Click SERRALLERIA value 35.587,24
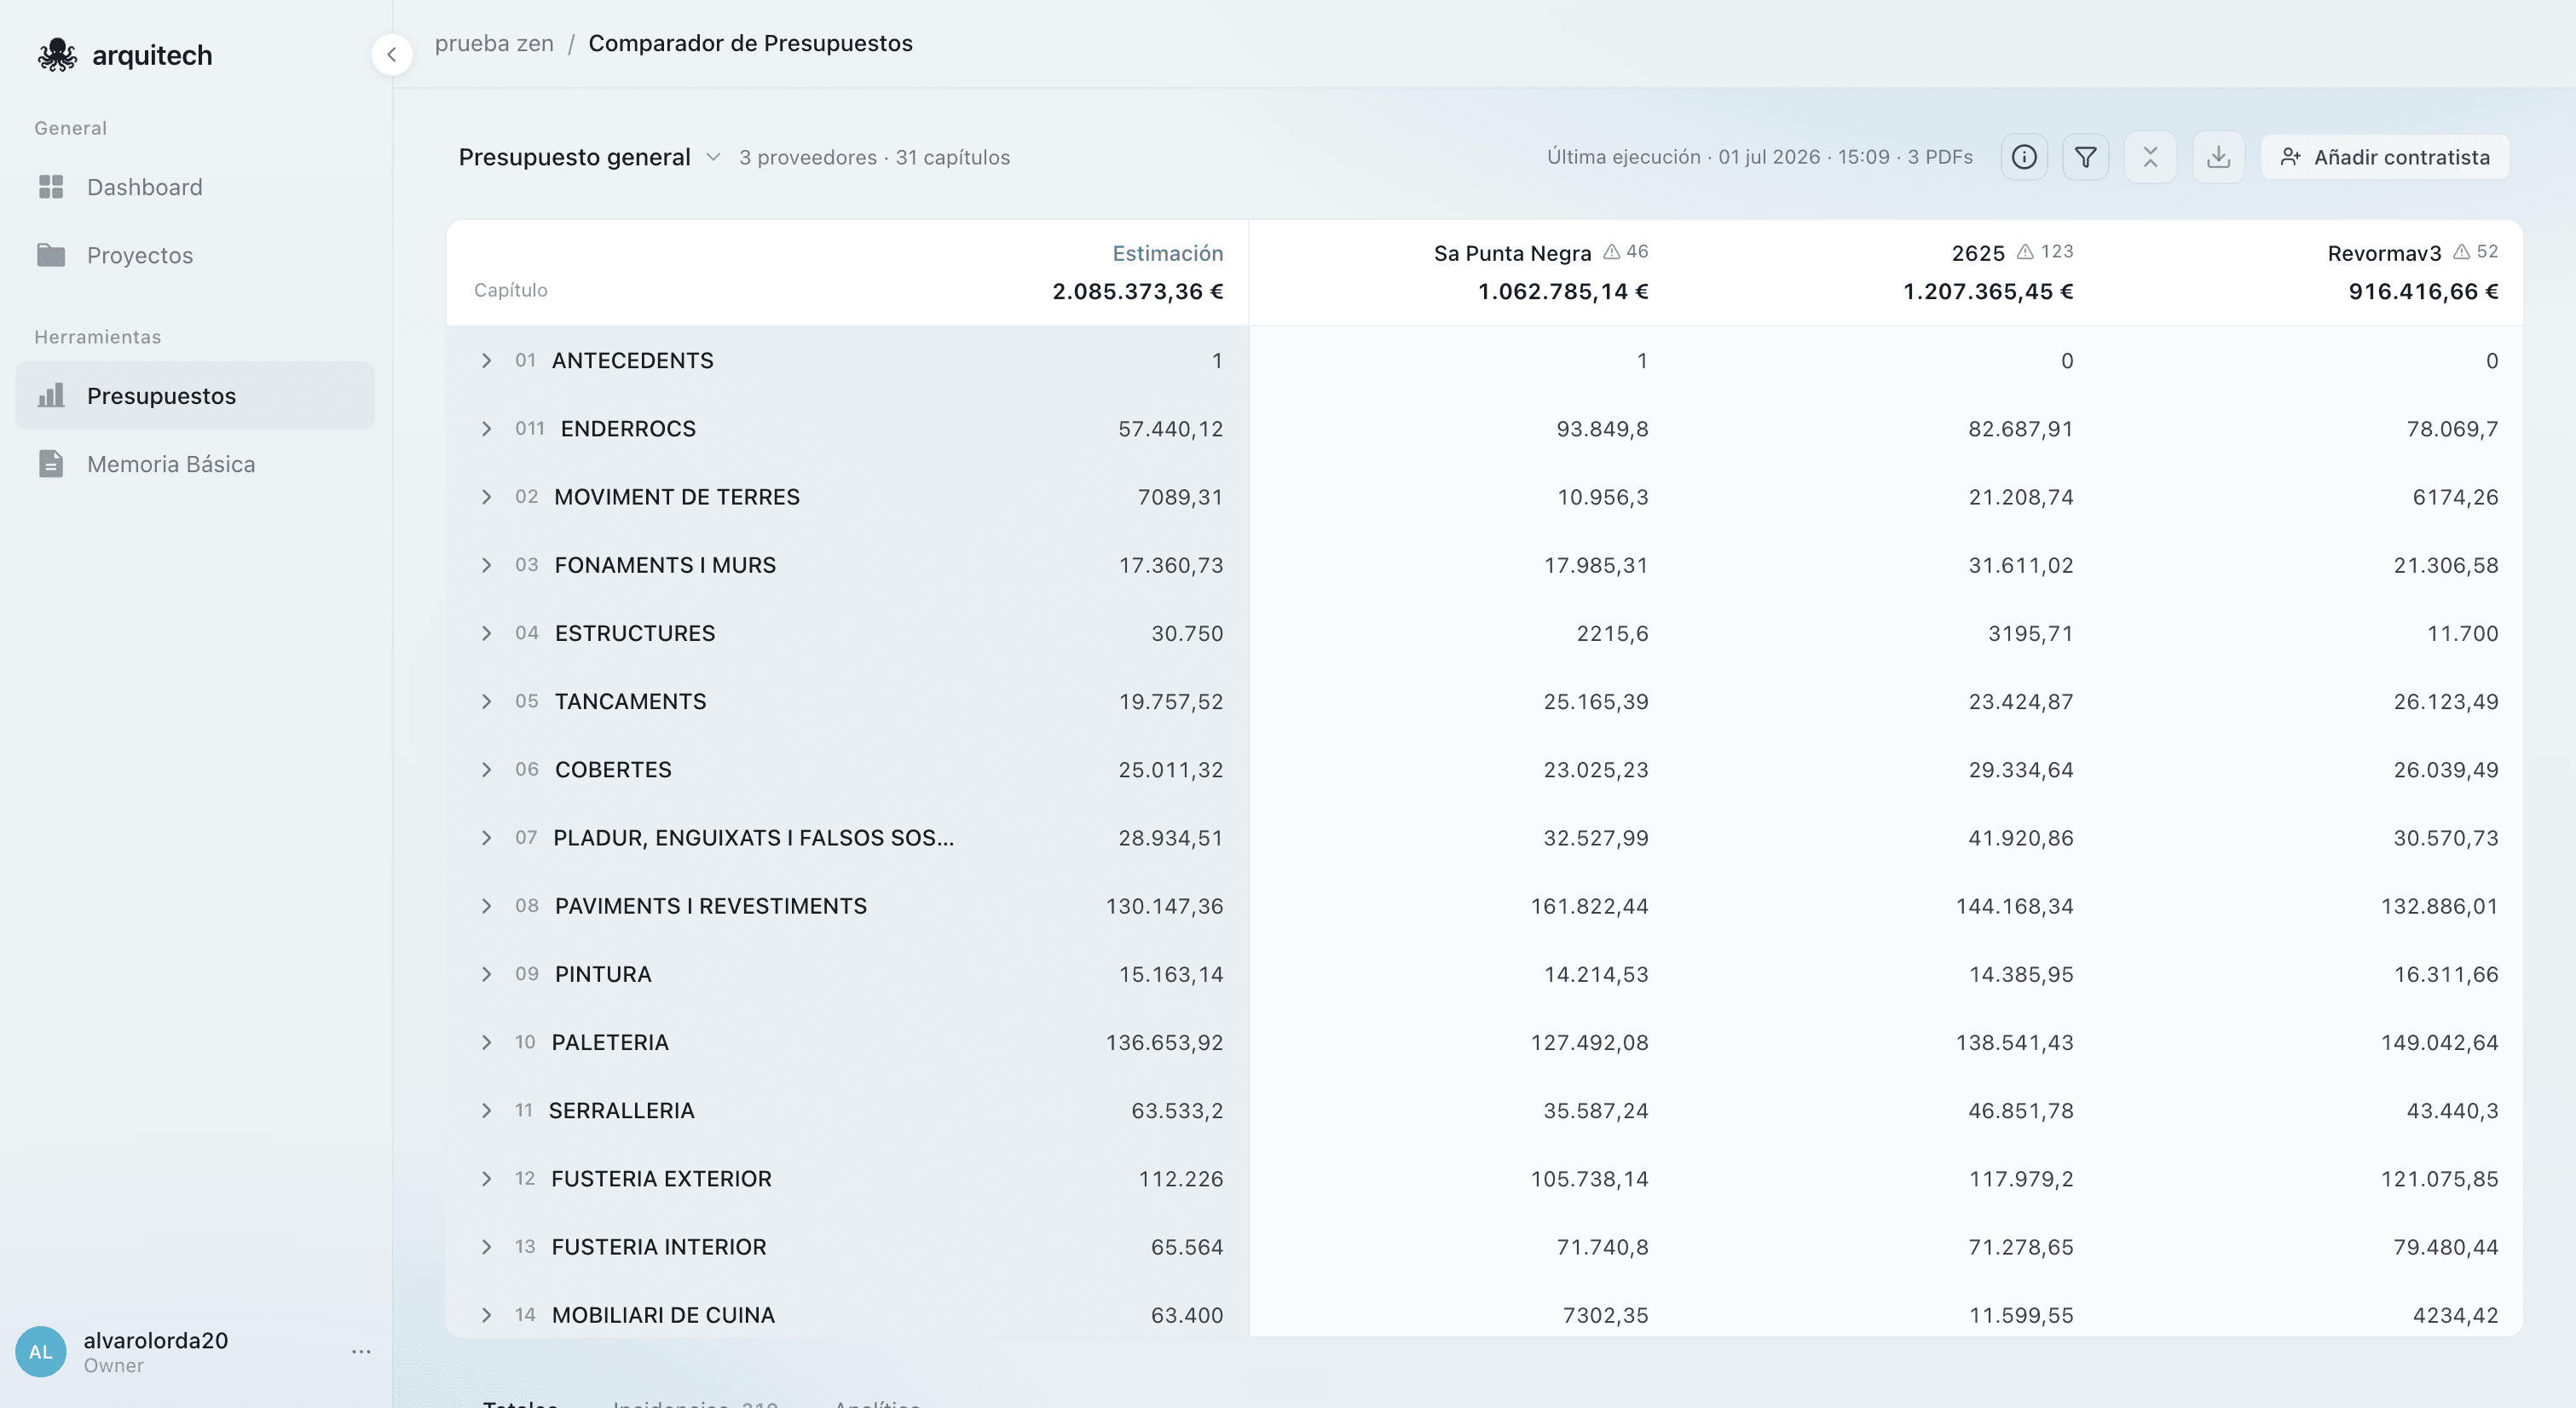Image resolution: width=2576 pixels, height=1408 pixels. point(1596,1111)
